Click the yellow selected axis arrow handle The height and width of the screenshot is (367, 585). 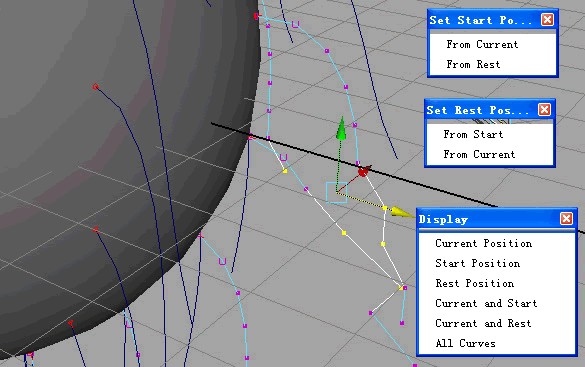coord(402,213)
